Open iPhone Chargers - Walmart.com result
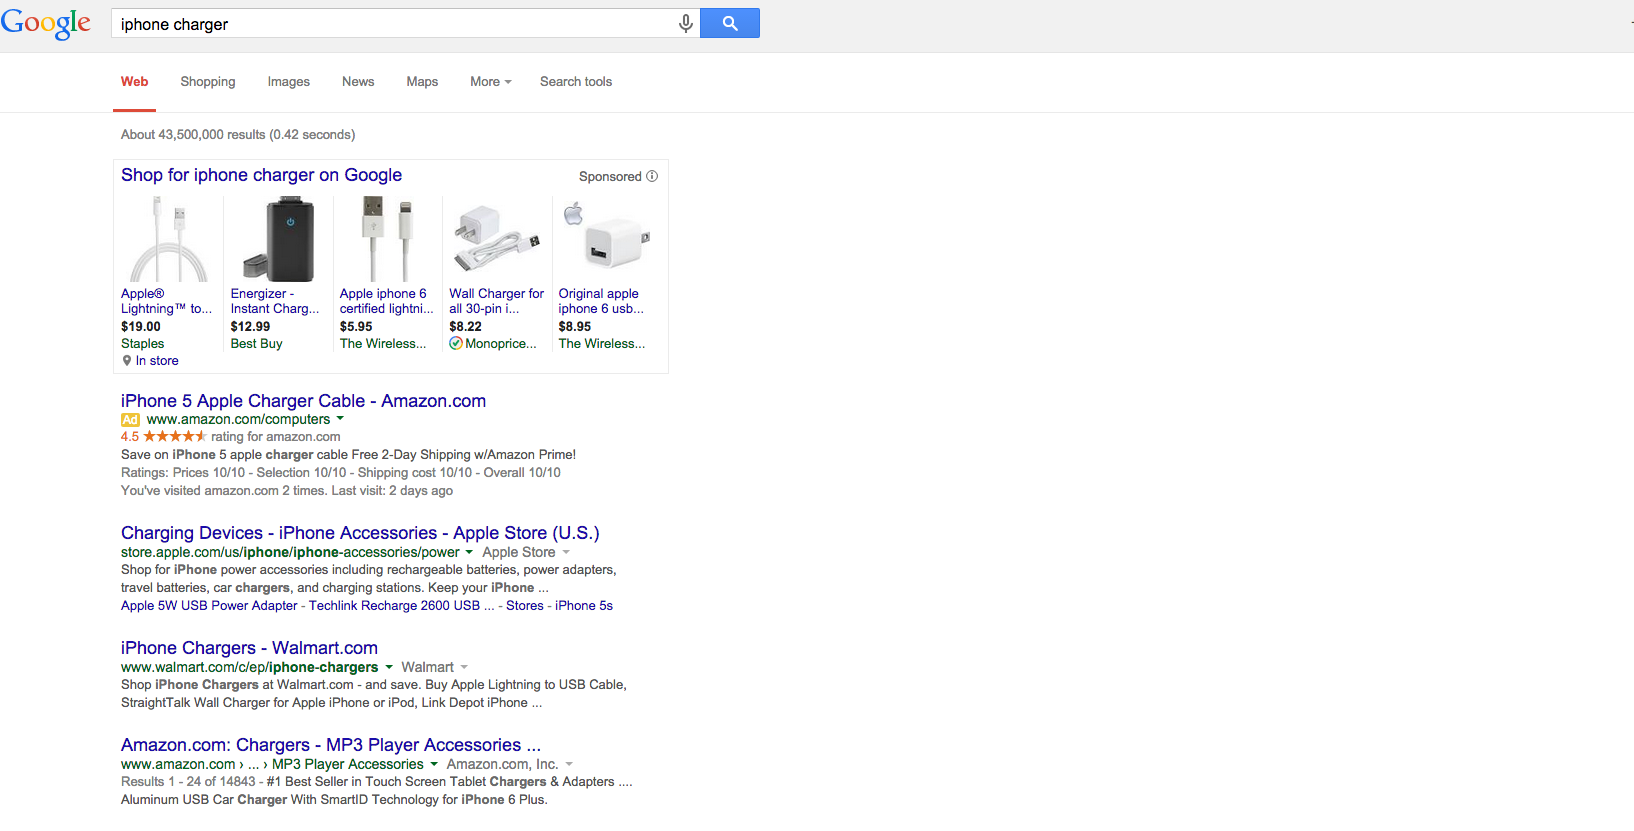The width and height of the screenshot is (1634, 831). [249, 648]
